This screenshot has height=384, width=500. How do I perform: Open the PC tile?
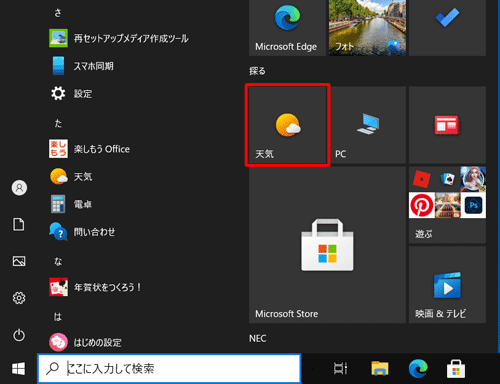coord(367,125)
